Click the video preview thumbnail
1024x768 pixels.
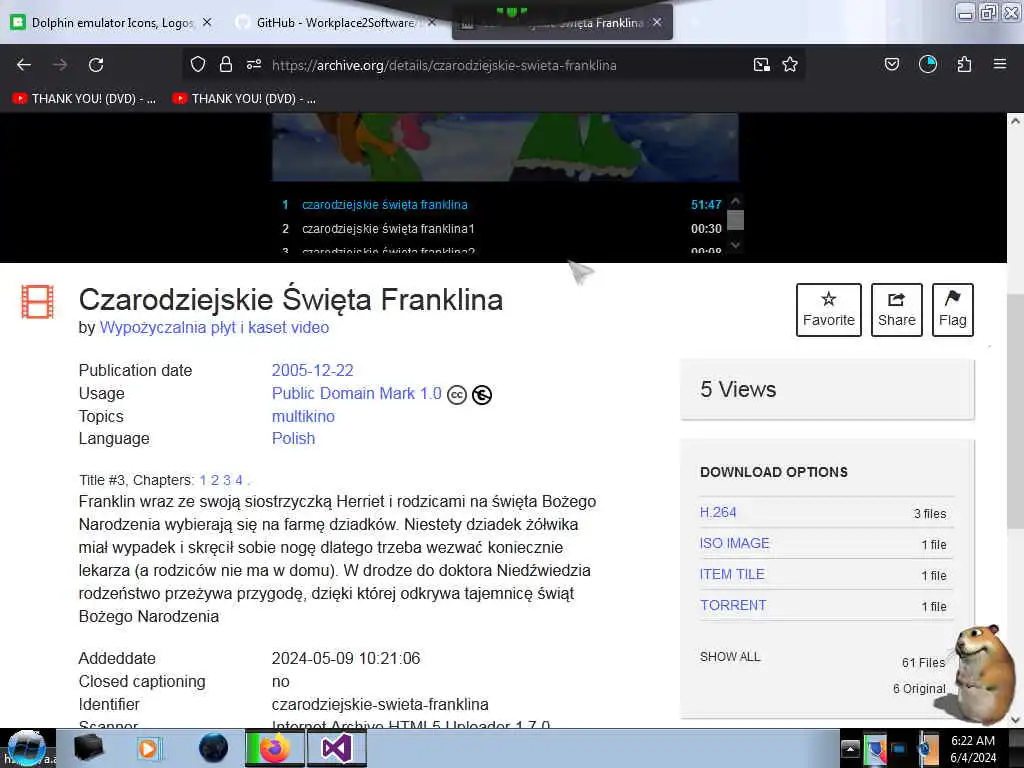[505, 147]
